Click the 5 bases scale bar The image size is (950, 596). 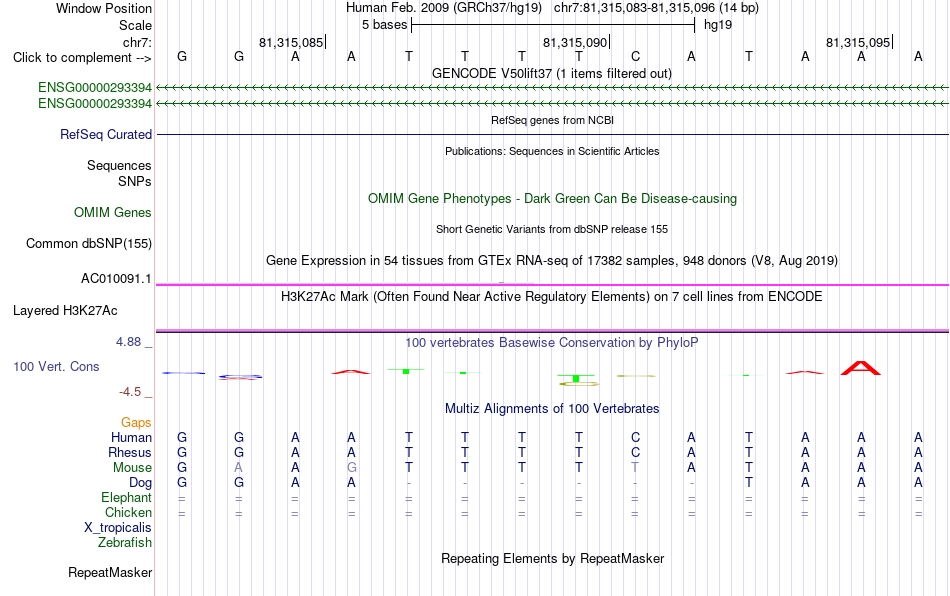point(553,25)
